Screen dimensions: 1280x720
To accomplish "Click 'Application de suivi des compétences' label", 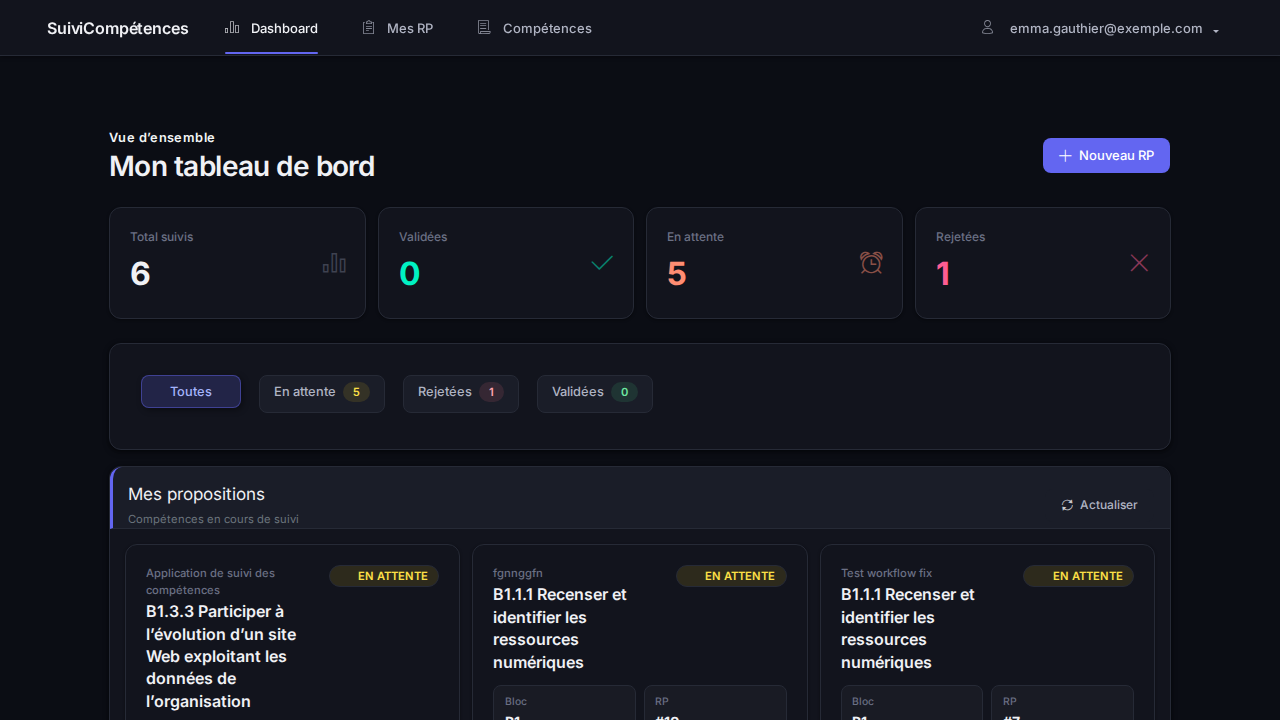I will pyautogui.click(x=211, y=581).
